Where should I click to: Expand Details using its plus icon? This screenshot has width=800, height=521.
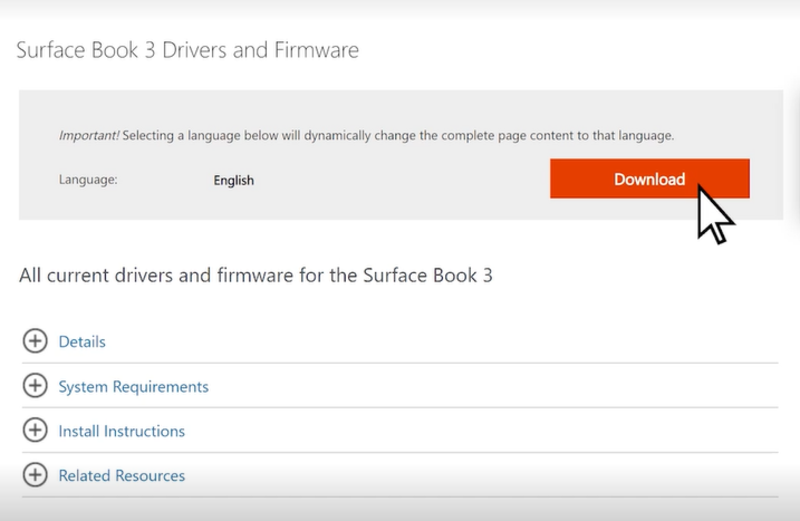[35, 342]
